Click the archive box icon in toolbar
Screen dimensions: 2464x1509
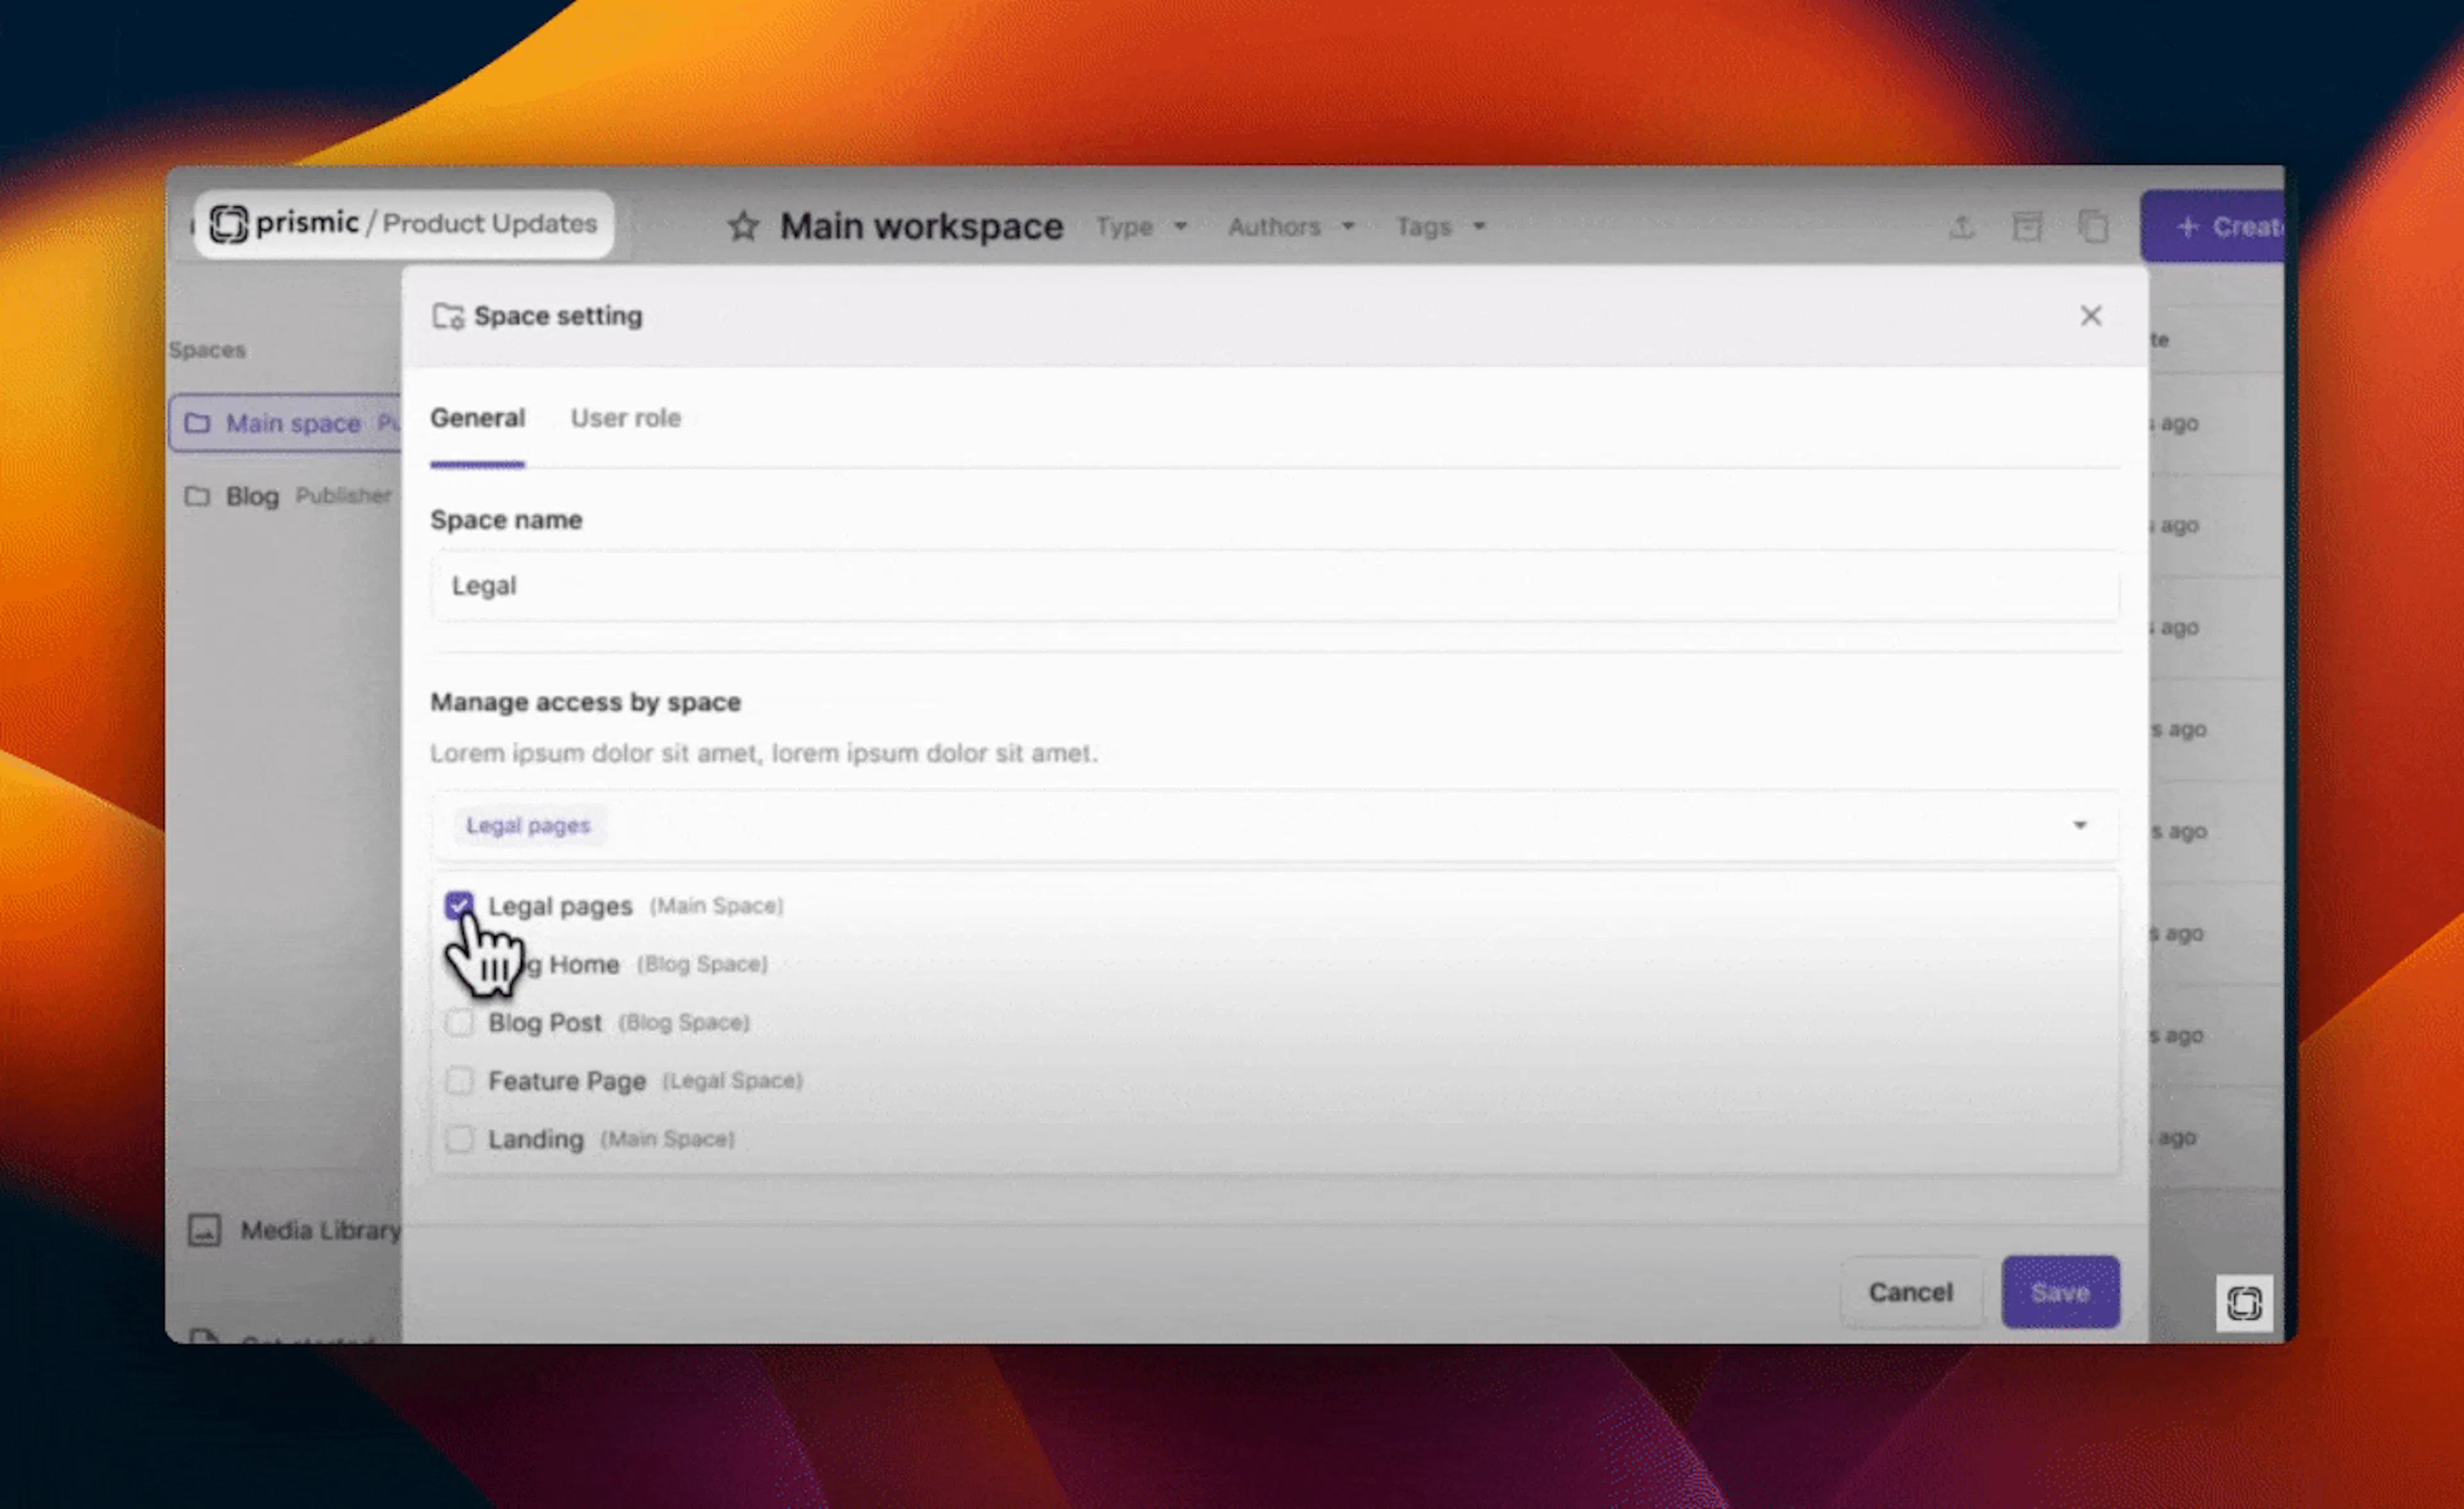2027,227
